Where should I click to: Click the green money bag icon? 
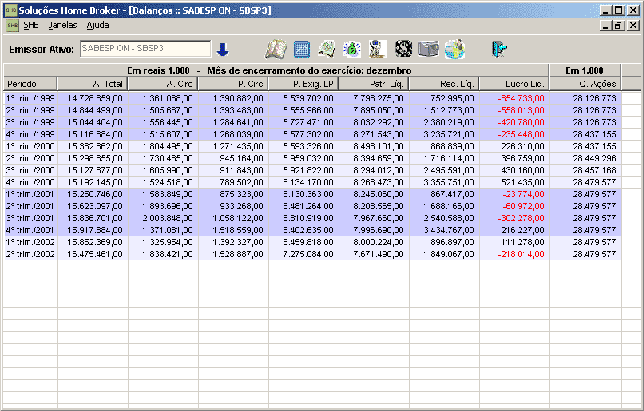[x=352, y=49]
